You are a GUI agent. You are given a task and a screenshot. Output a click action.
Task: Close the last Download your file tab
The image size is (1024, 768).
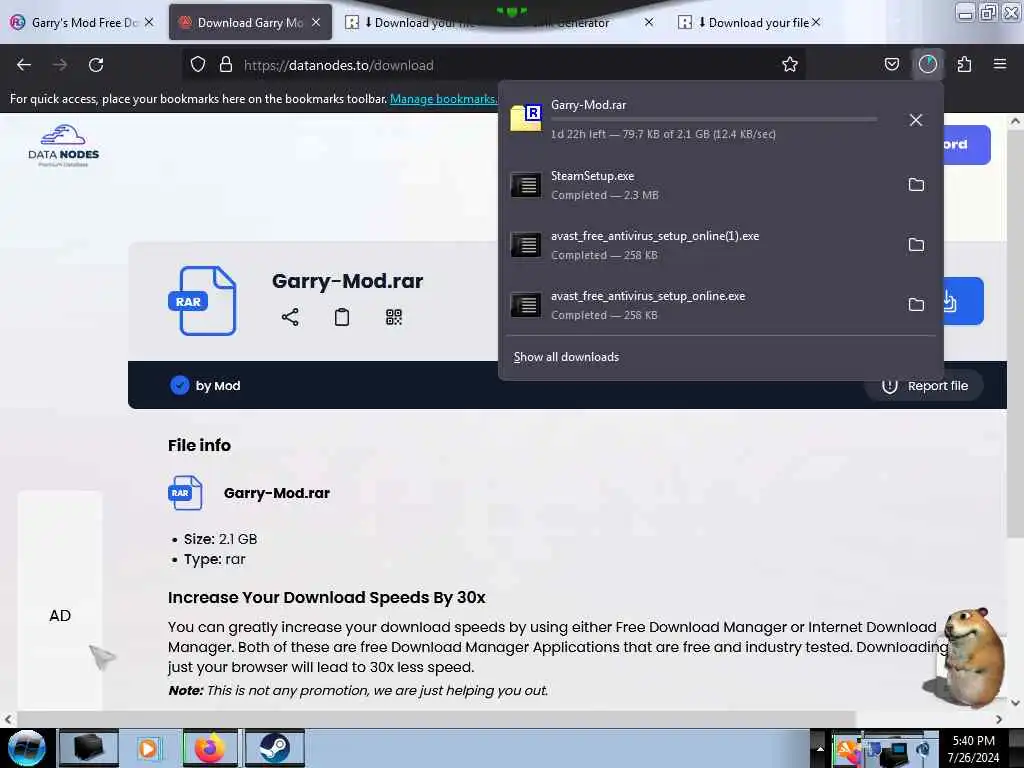[x=816, y=22]
